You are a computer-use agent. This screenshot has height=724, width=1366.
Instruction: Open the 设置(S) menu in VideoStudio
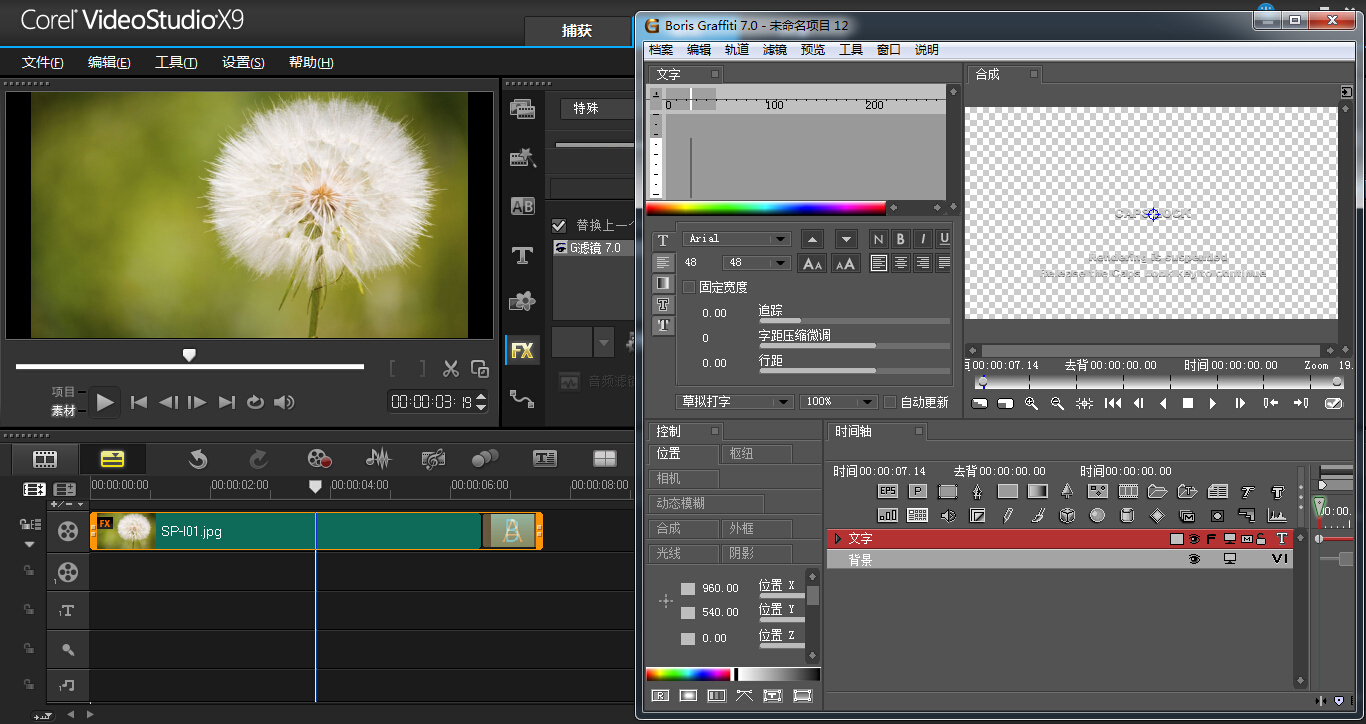[x=243, y=62]
